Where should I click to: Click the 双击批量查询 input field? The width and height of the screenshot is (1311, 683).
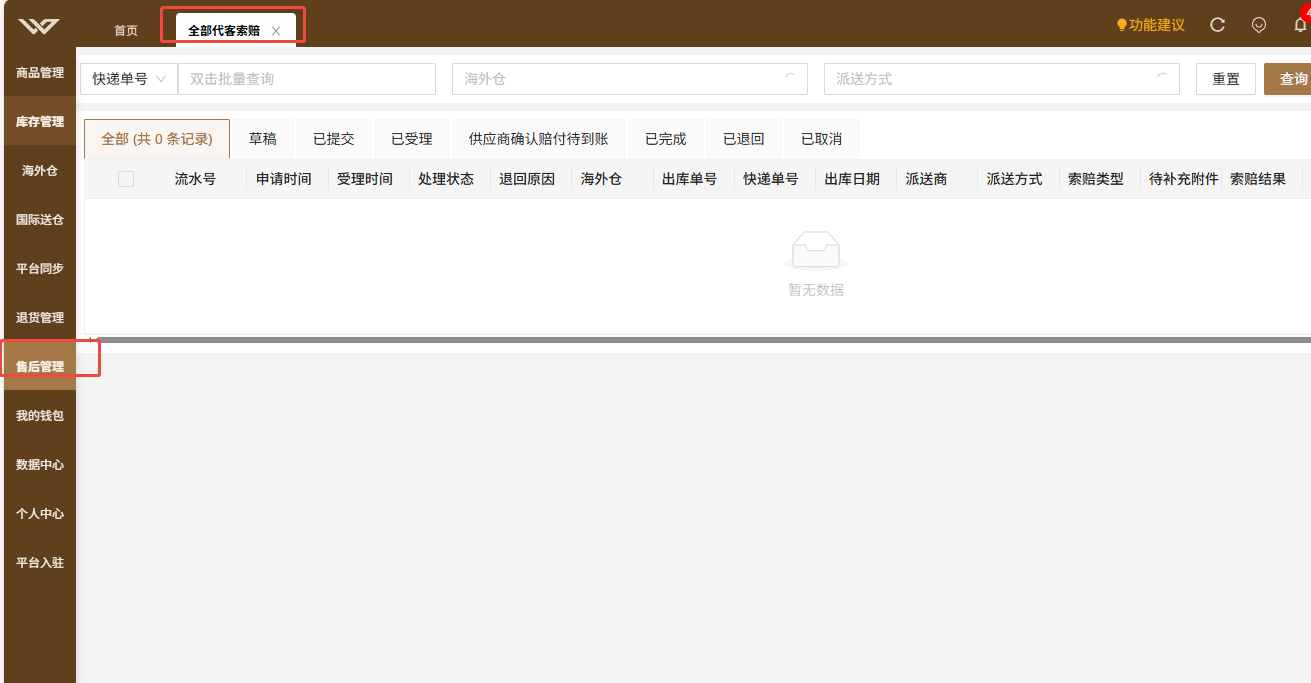pyautogui.click(x=307, y=79)
